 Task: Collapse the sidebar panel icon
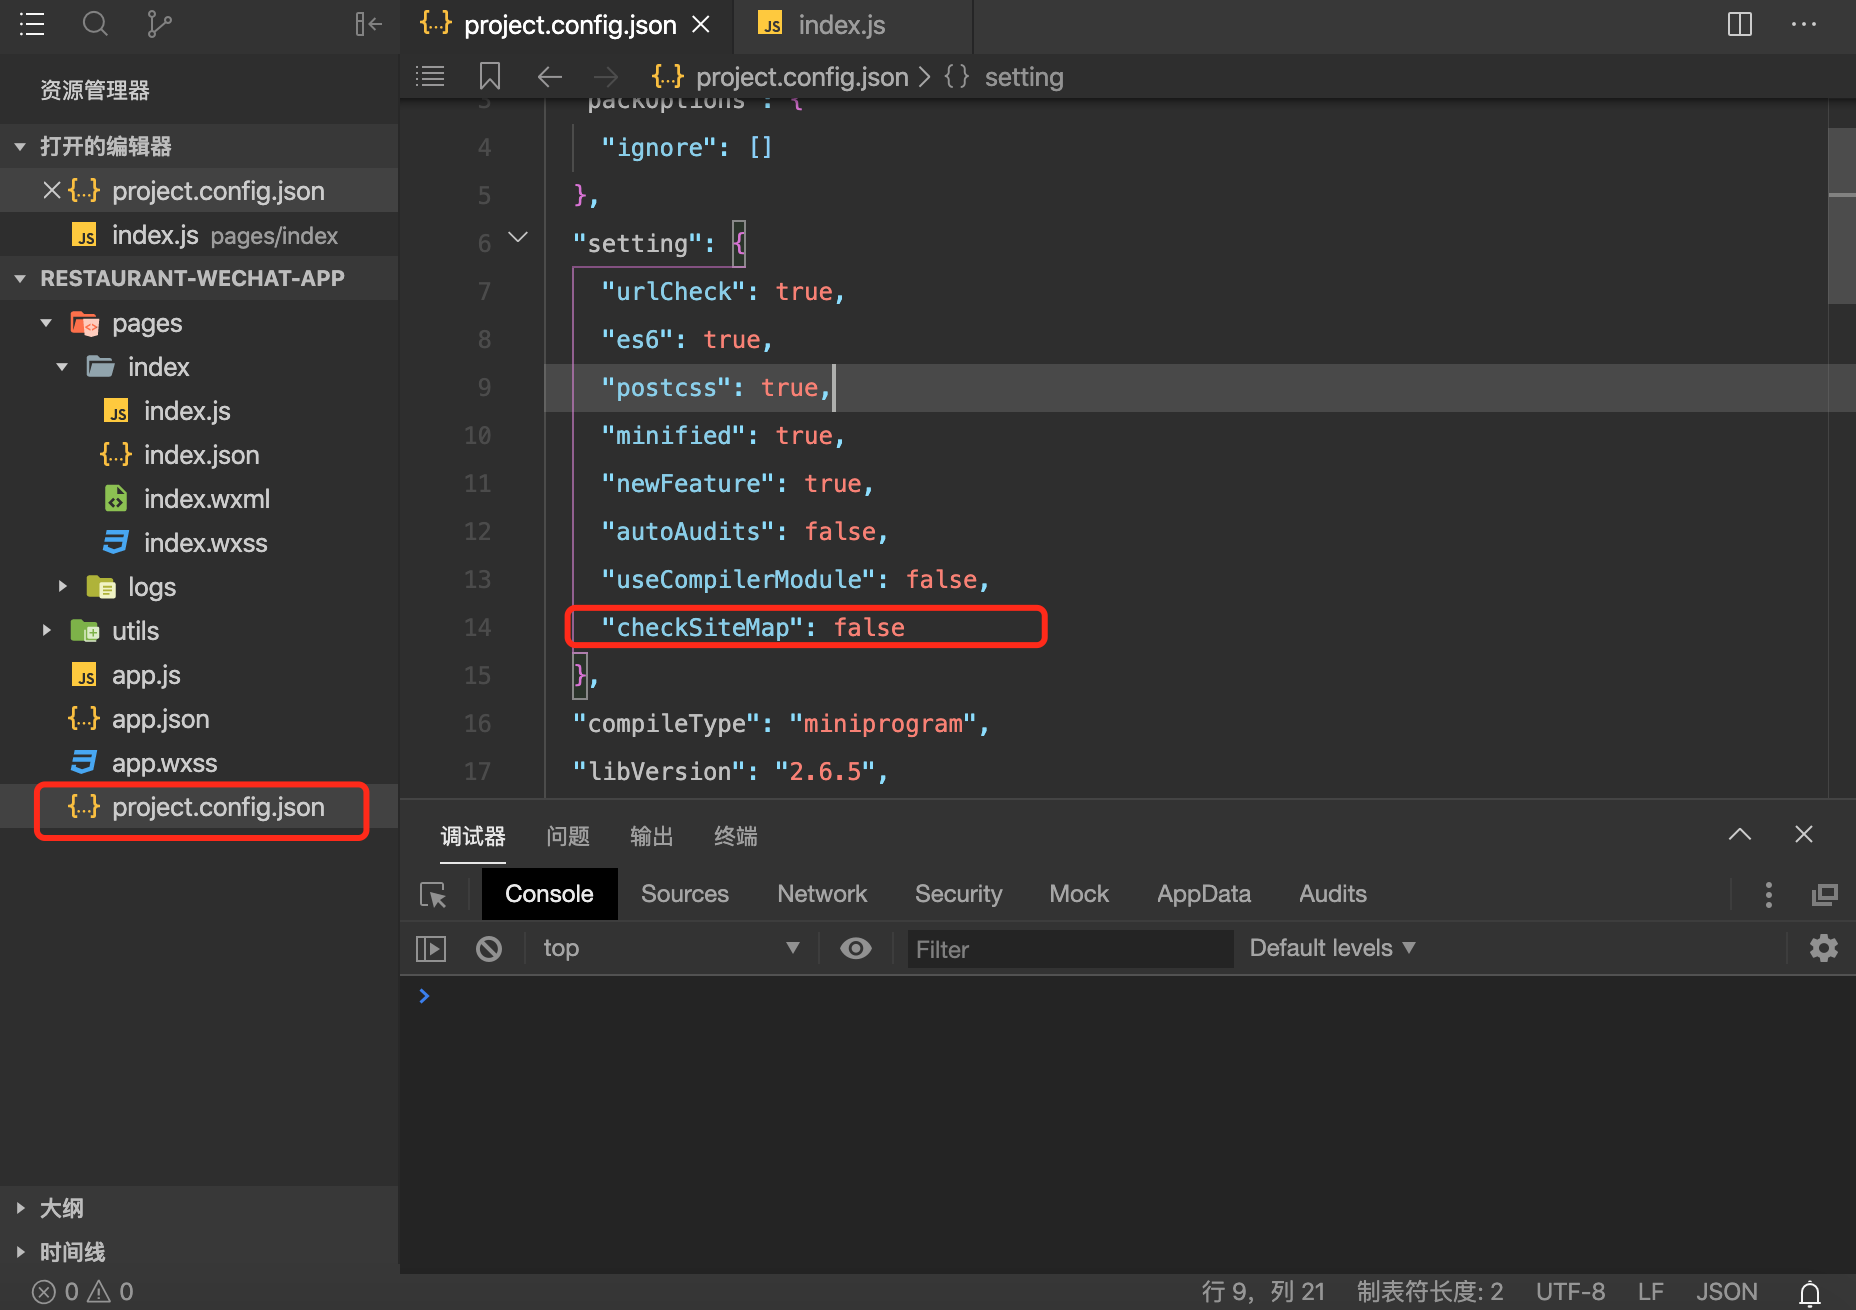point(368,24)
